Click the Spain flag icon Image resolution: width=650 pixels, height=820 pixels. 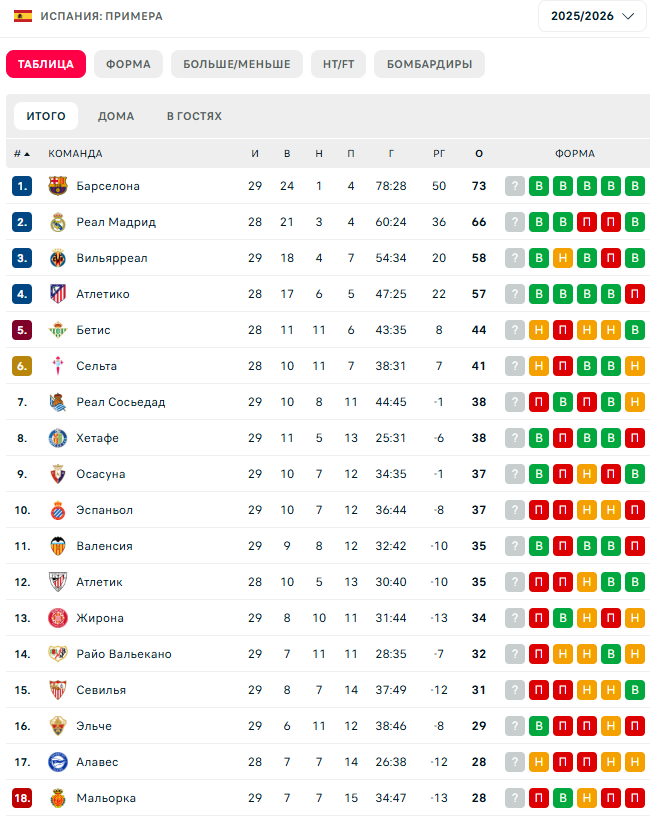tap(23, 16)
